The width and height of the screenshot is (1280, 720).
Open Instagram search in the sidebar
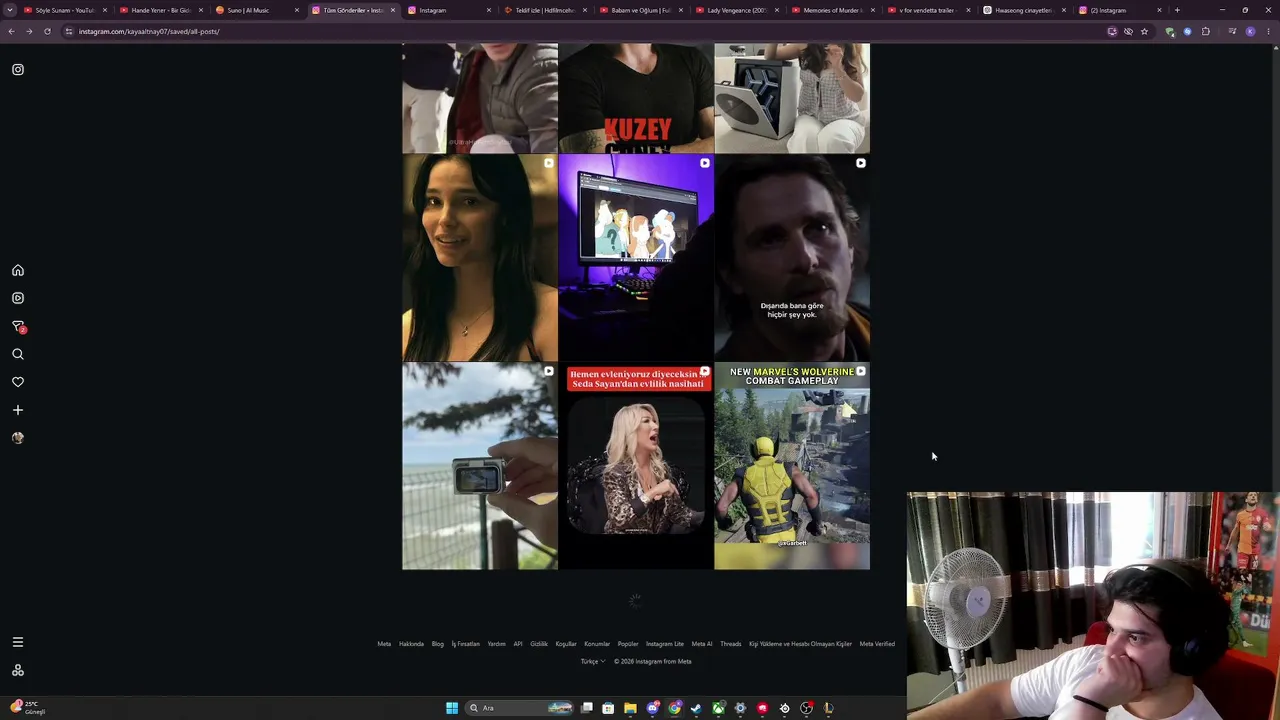pyautogui.click(x=18, y=354)
